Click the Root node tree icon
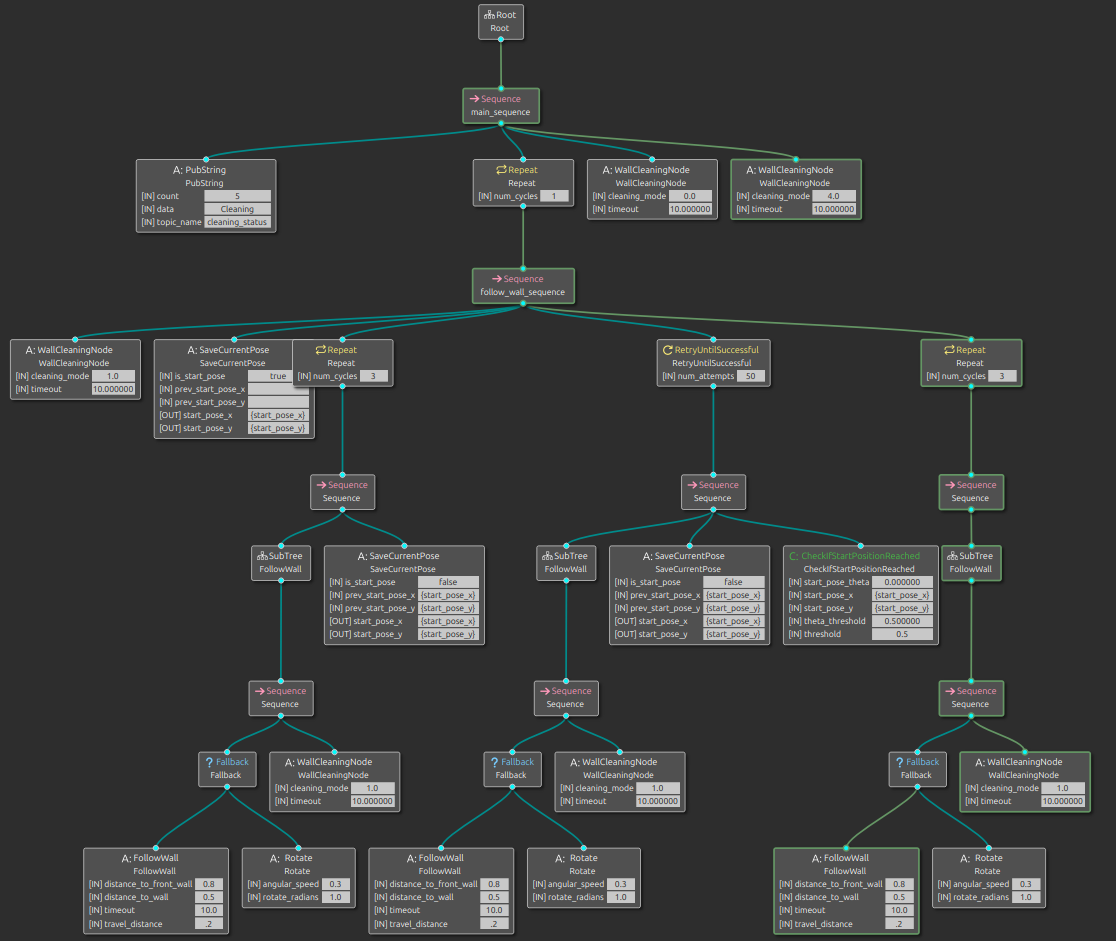This screenshot has height=941, width=1116. click(x=489, y=15)
